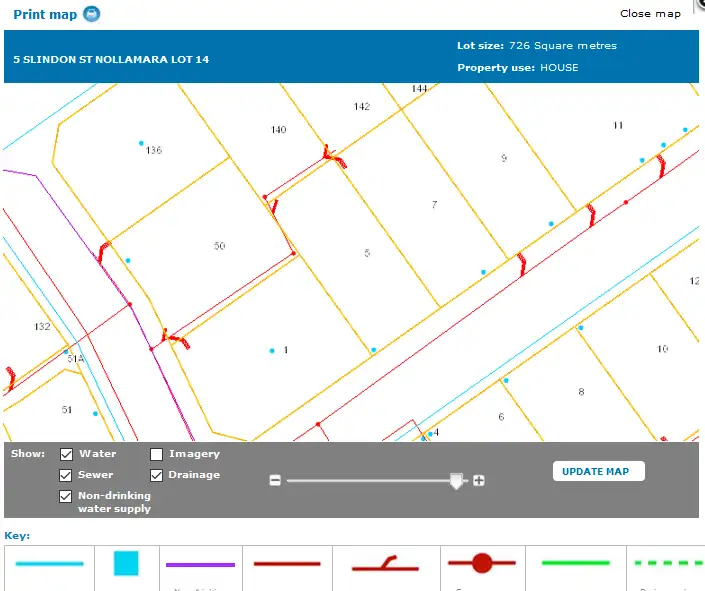The image size is (705, 591).
Task: Click the Close map link
Action: [x=650, y=14]
